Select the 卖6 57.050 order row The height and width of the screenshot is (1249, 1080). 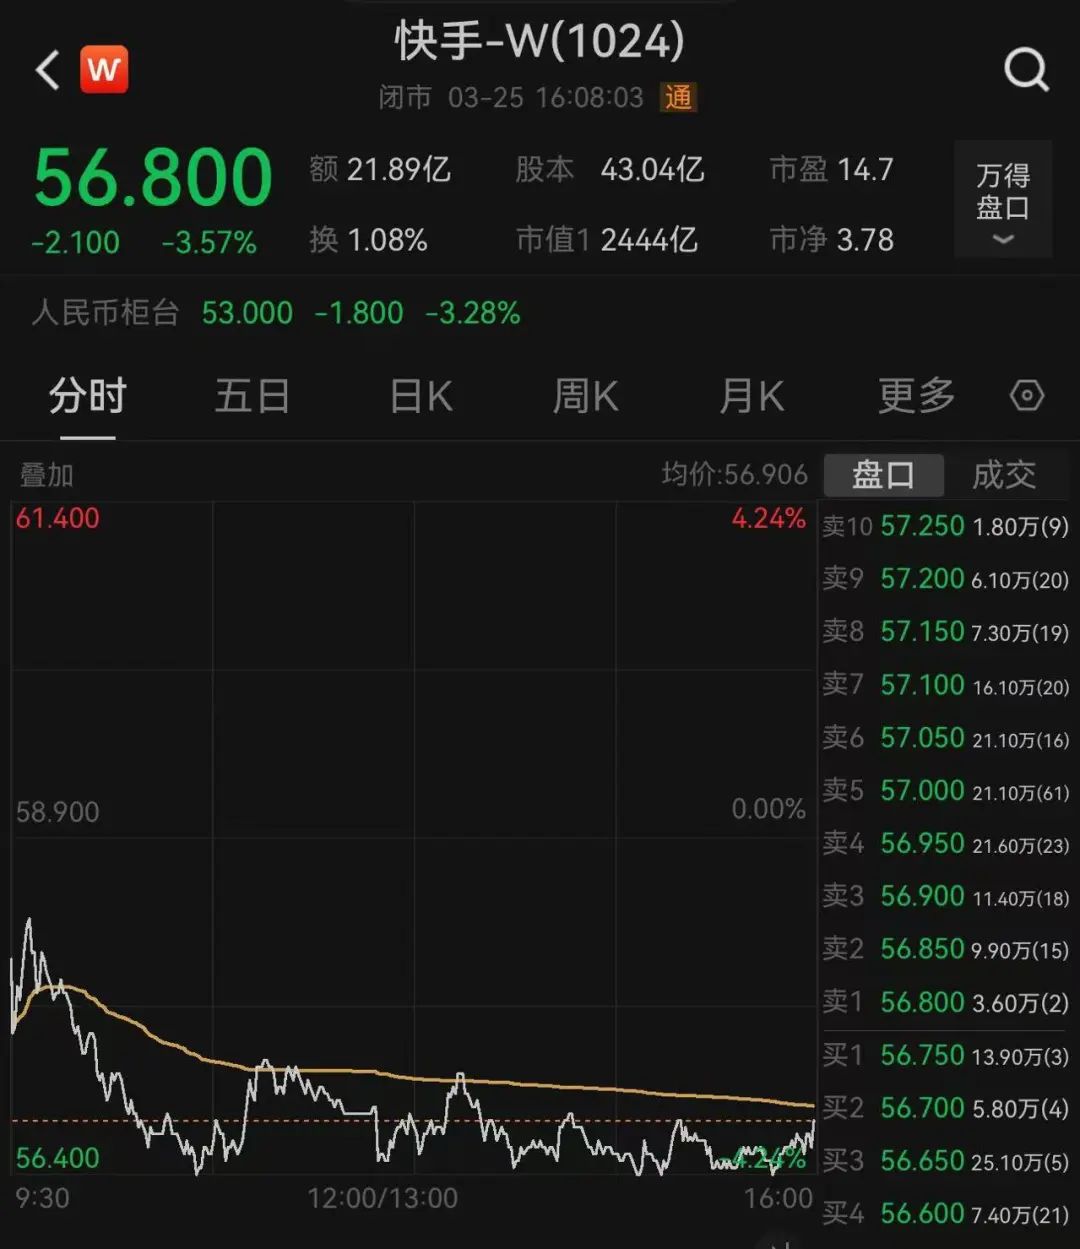(x=946, y=738)
